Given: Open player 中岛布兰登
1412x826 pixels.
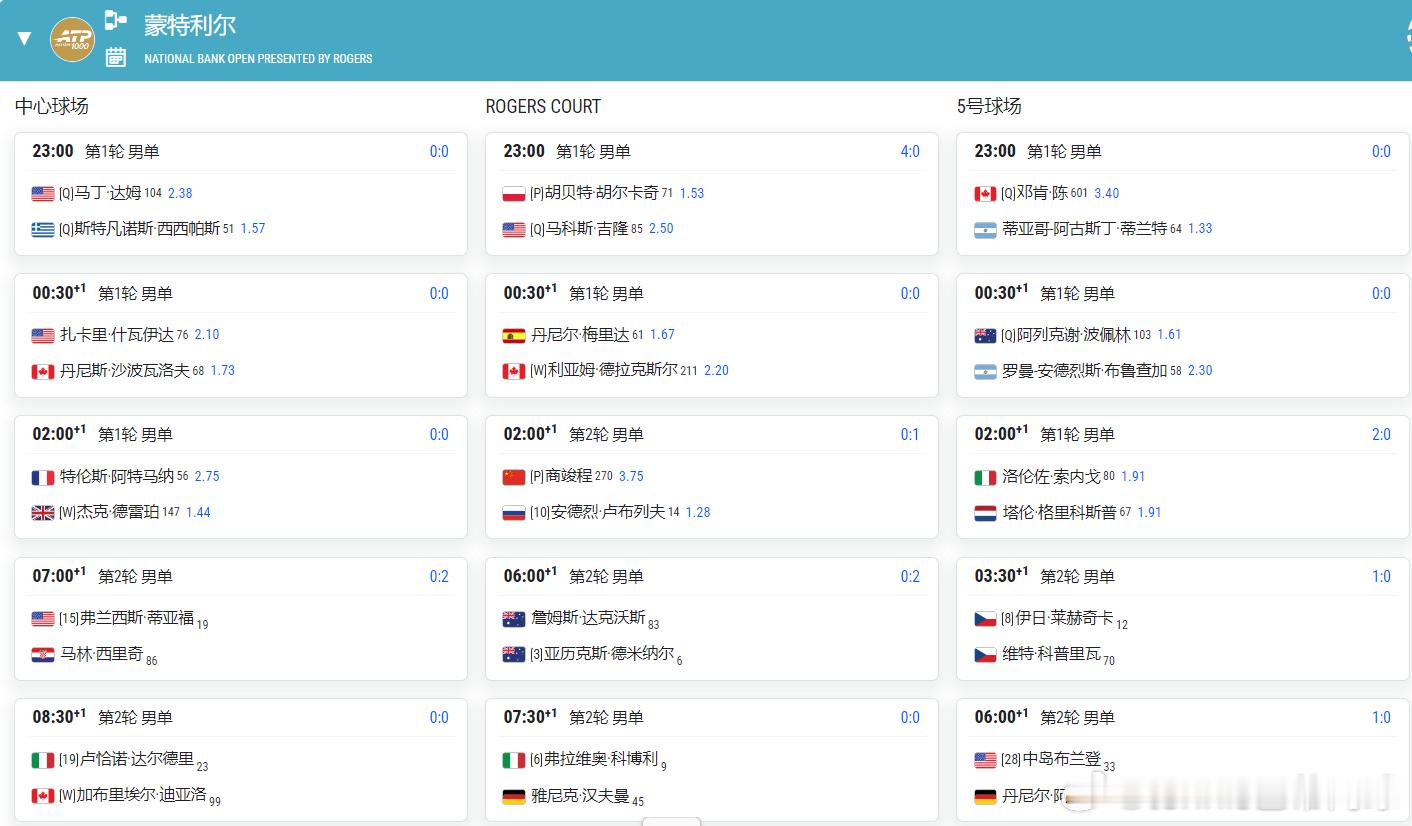Looking at the screenshot, I should coord(1060,760).
